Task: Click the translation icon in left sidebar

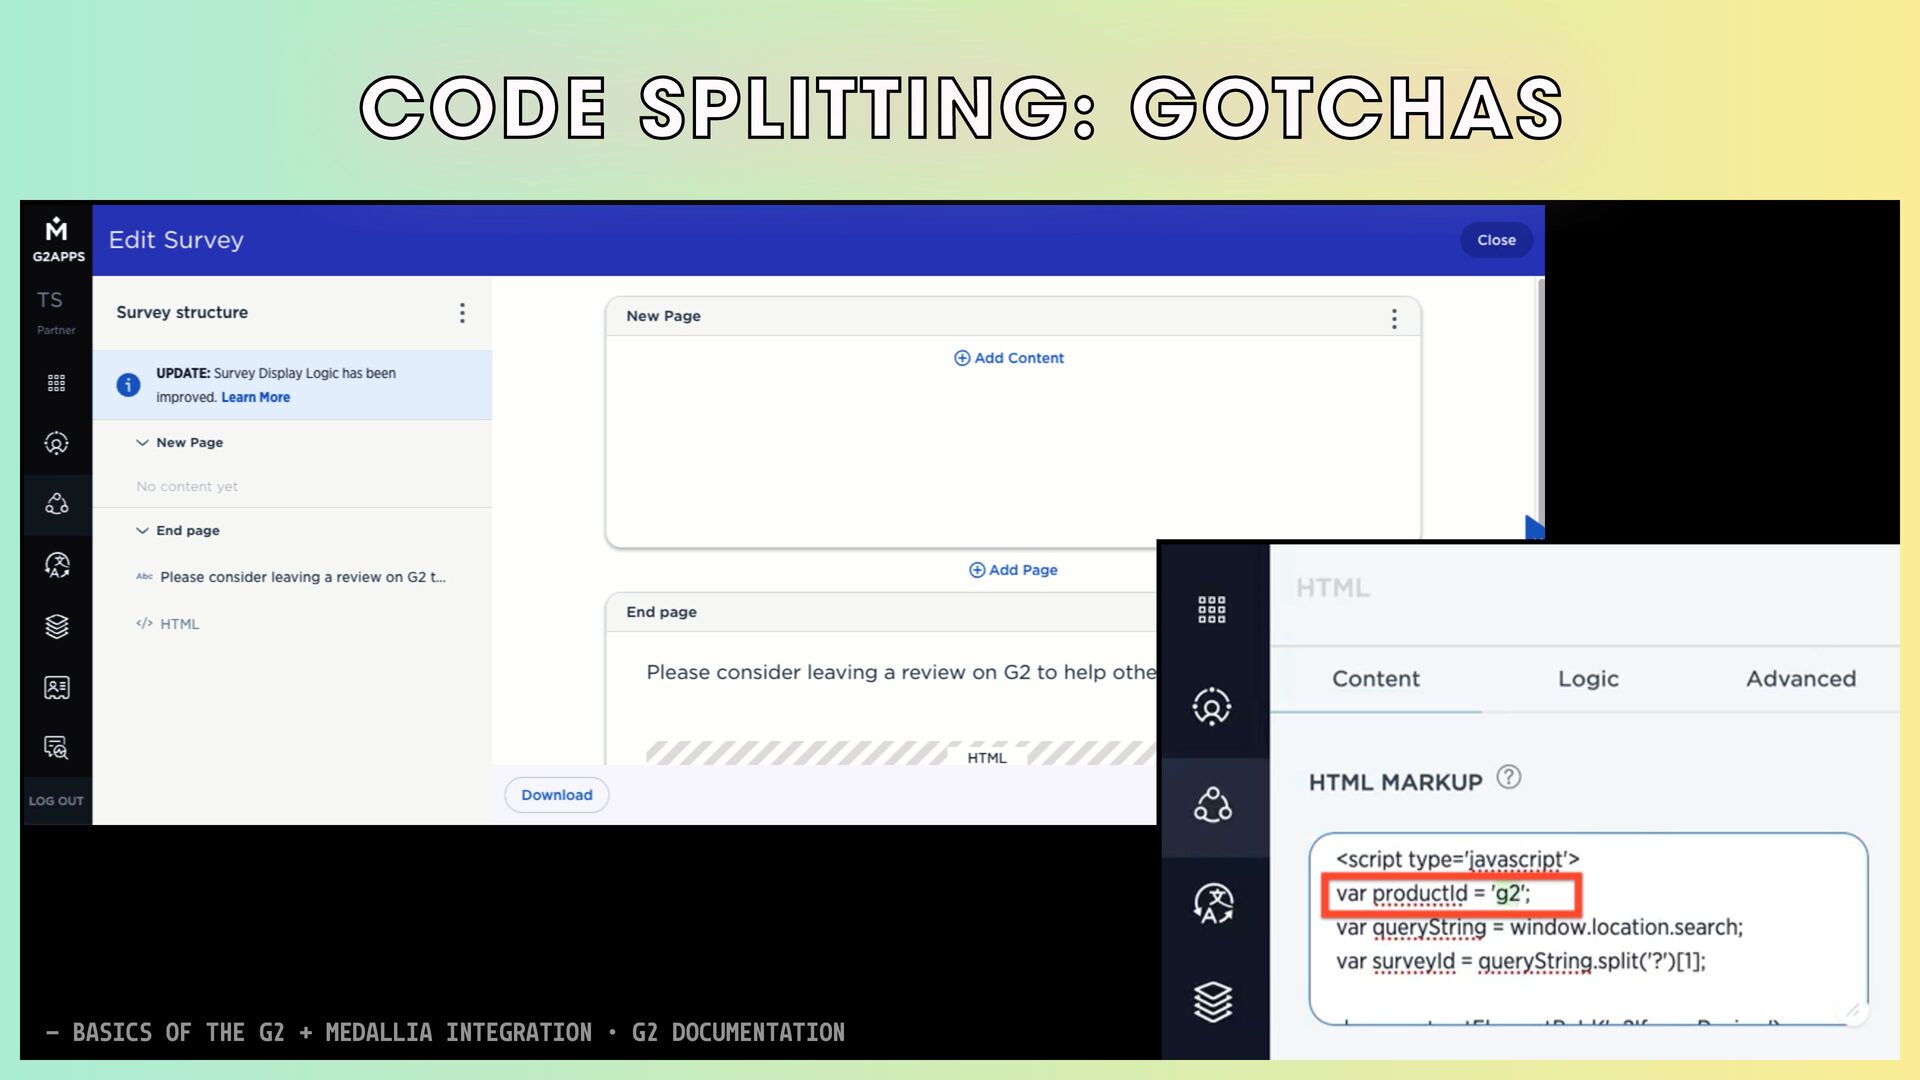Action: coord(56,565)
